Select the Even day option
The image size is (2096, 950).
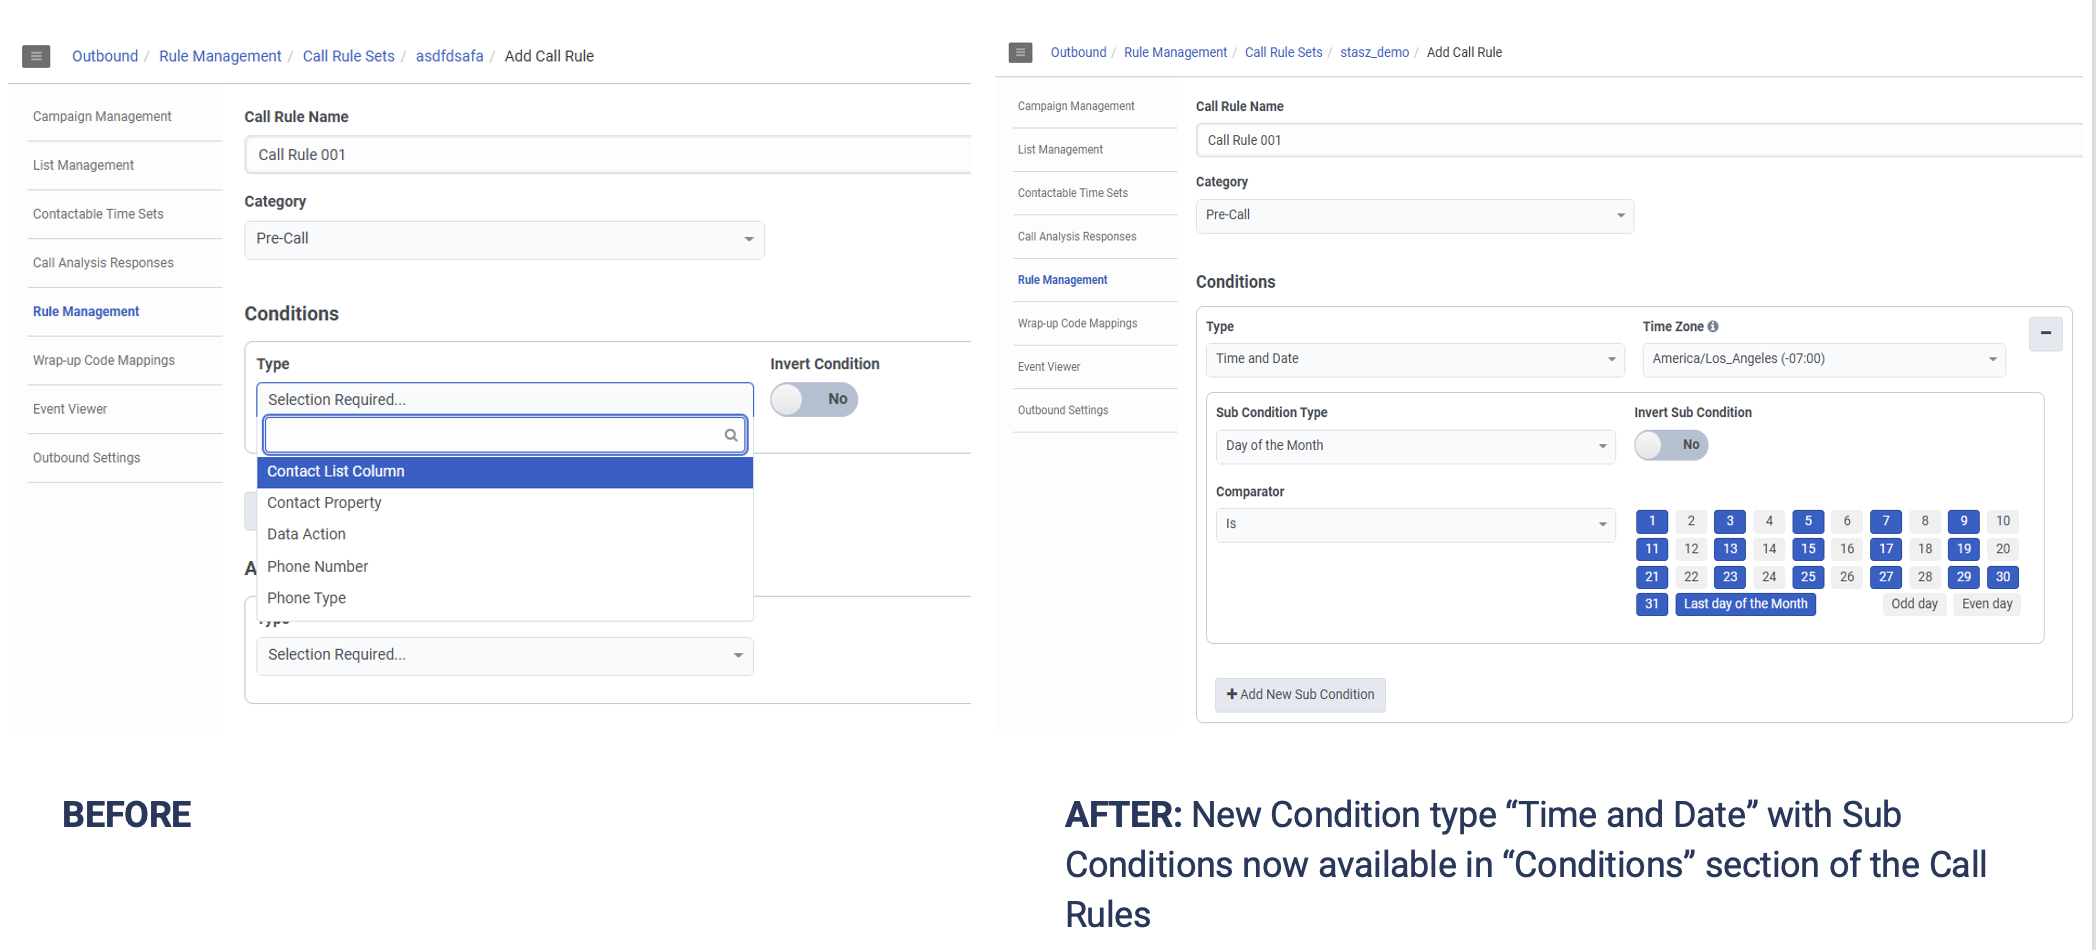click(x=1986, y=604)
